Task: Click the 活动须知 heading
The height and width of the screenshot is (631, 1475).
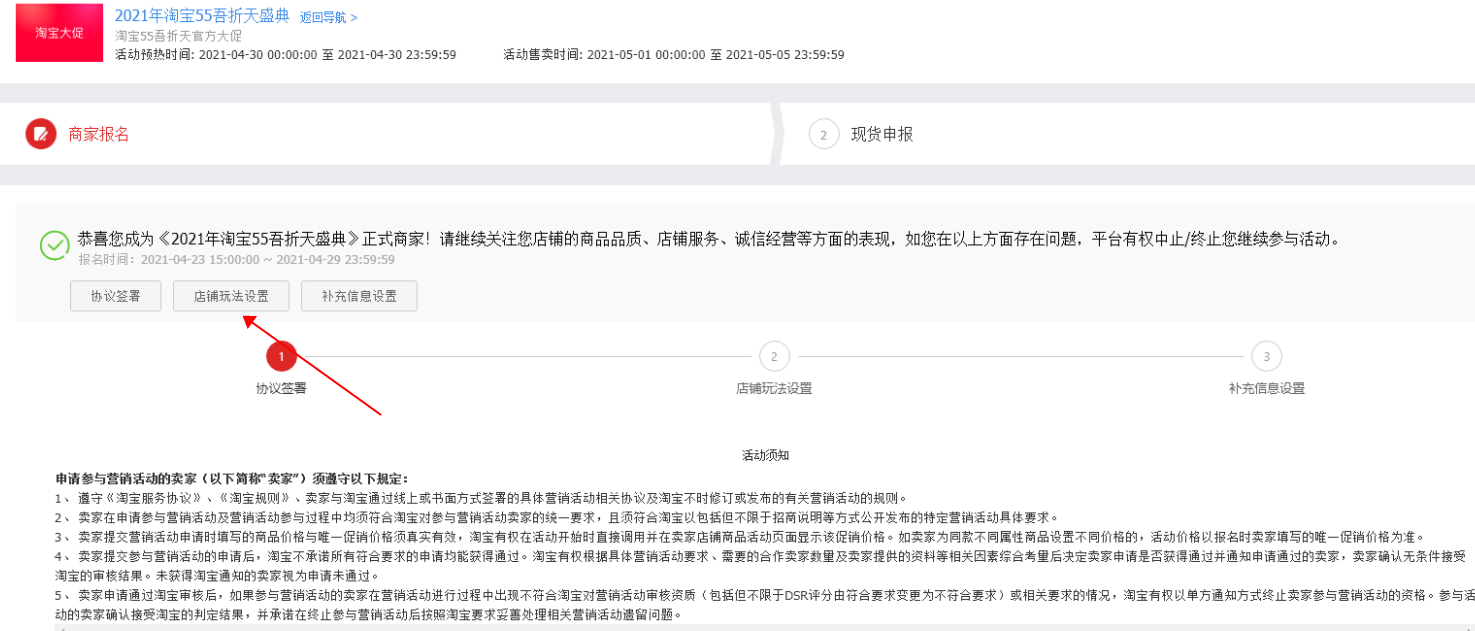Action: 766,455
